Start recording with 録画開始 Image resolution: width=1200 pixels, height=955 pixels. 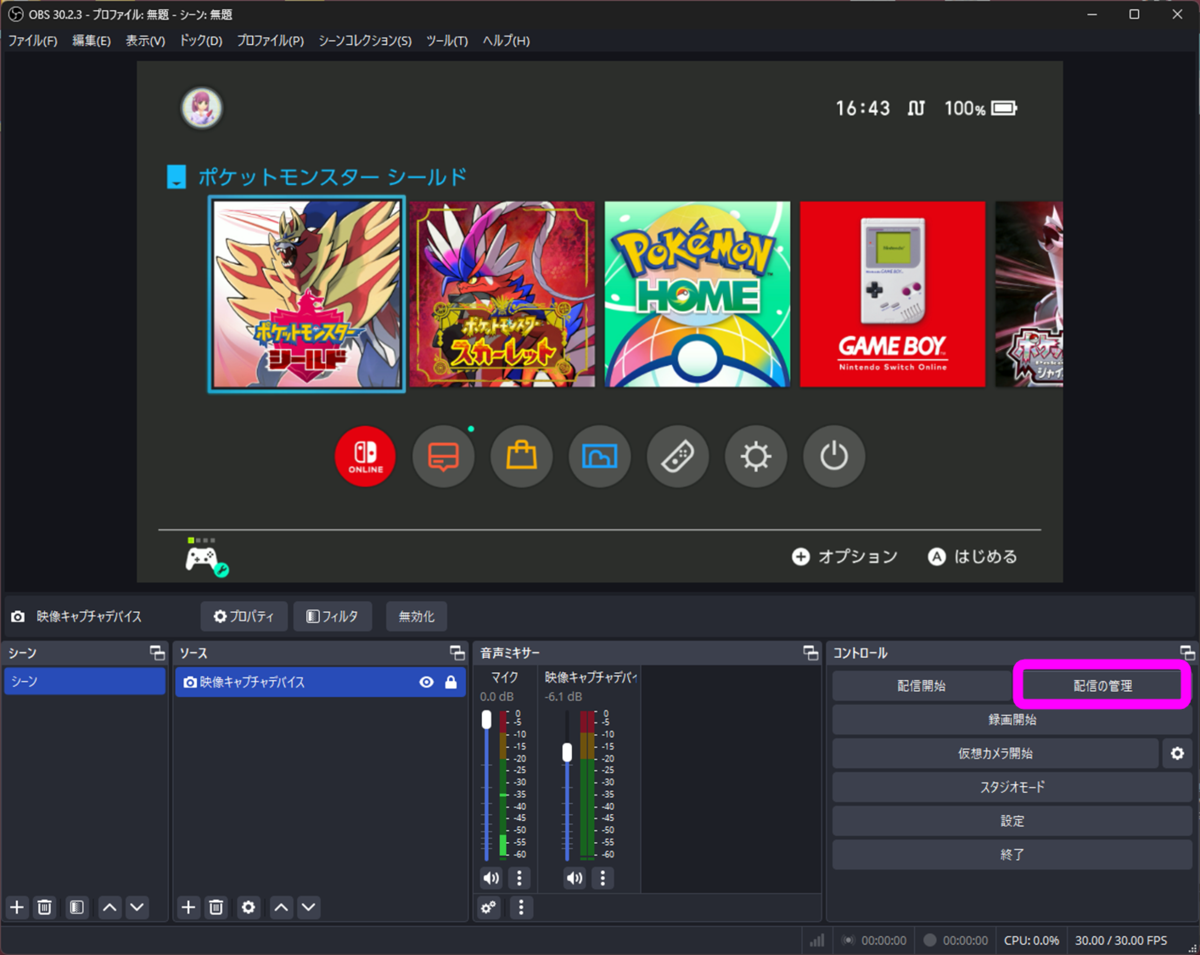1012,719
